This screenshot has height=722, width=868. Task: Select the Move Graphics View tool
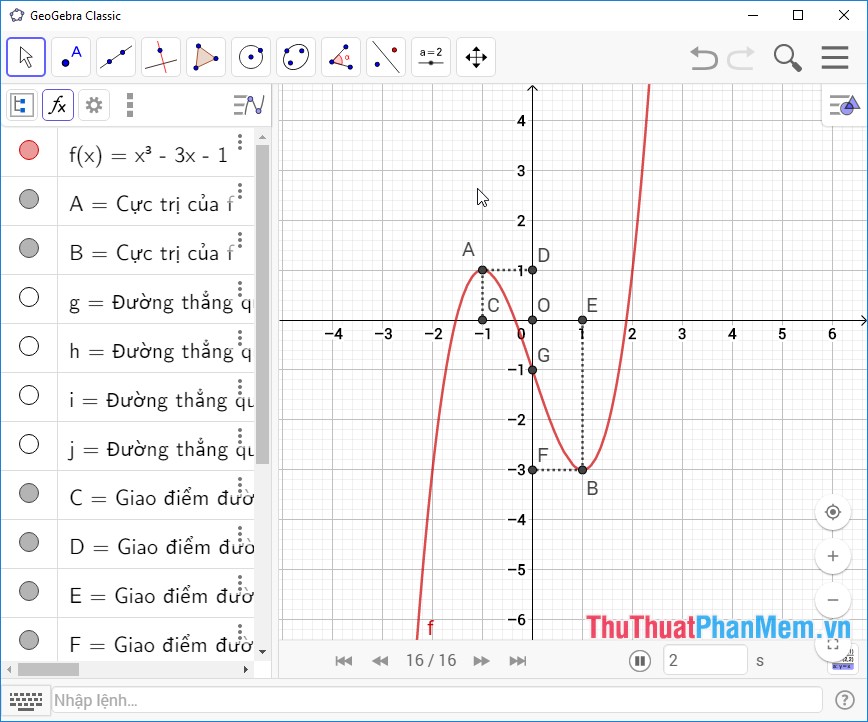476,57
